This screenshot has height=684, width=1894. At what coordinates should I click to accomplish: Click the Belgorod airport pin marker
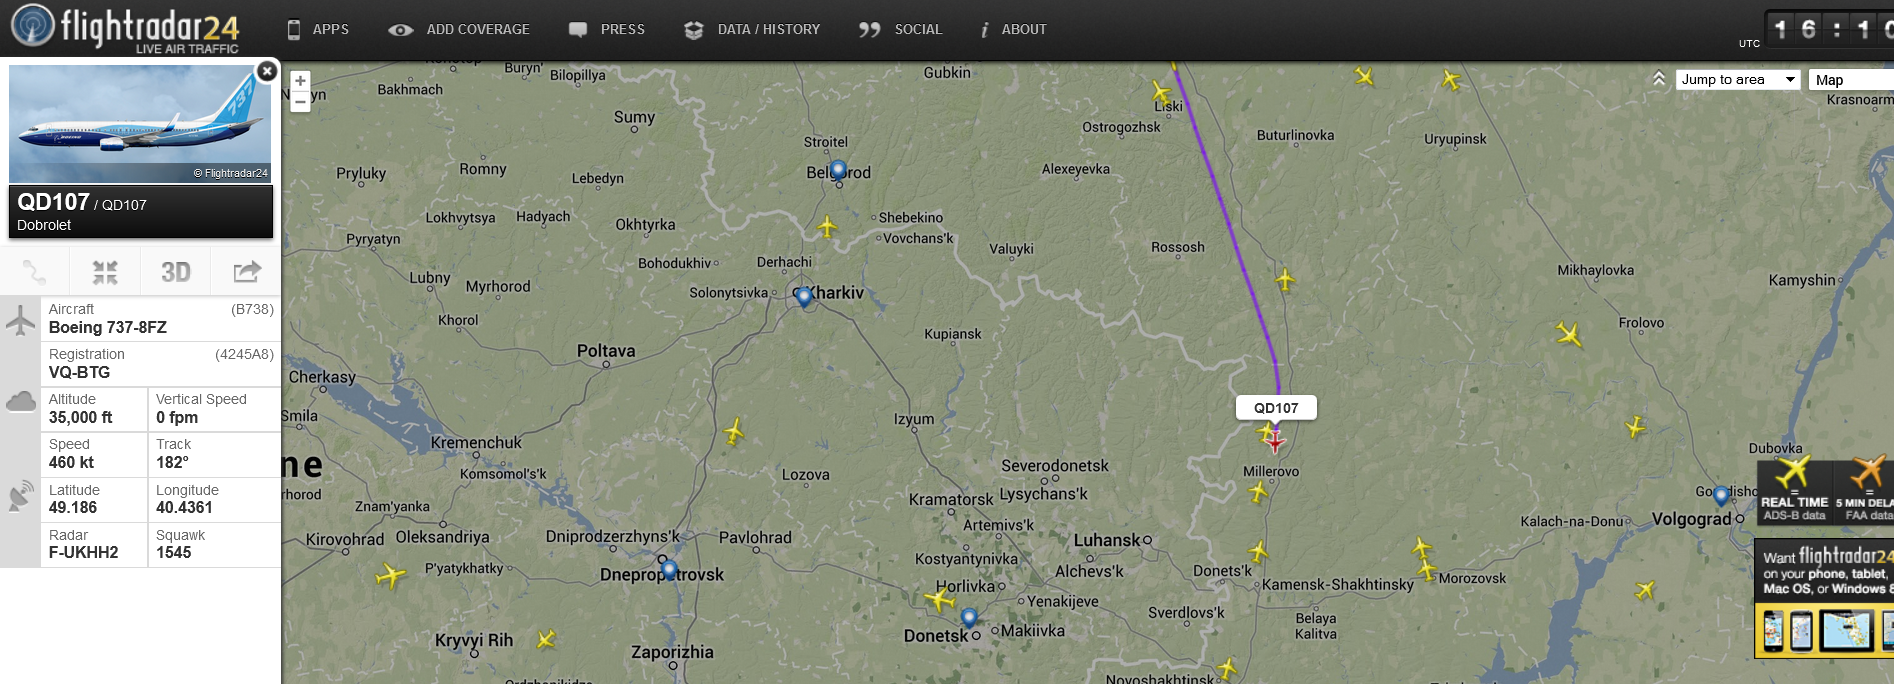pyautogui.click(x=838, y=170)
